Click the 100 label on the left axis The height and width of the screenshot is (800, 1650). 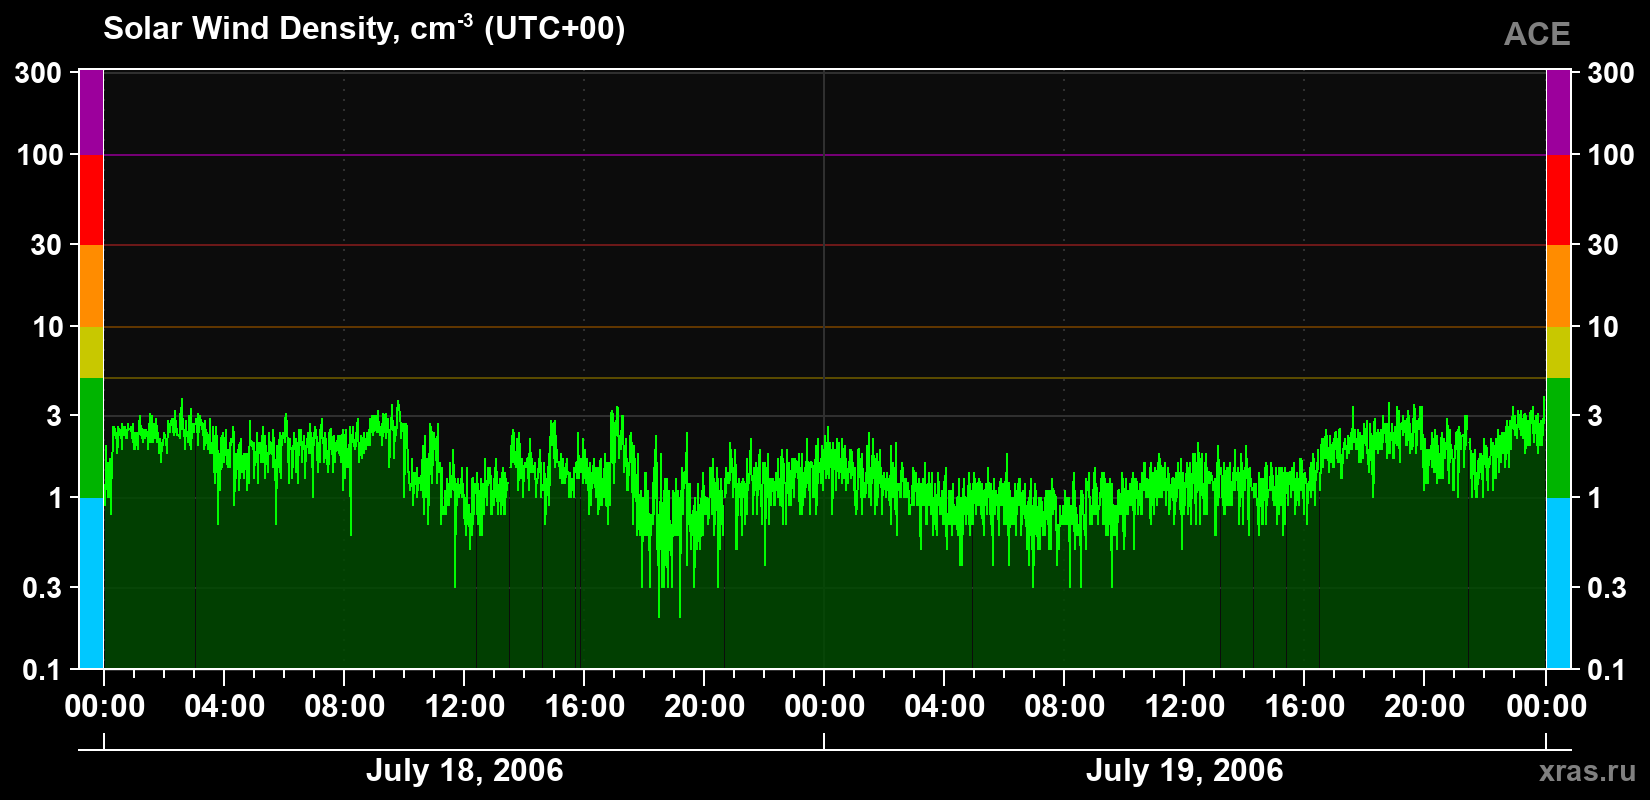pyautogui.click(x=40, y=155)
